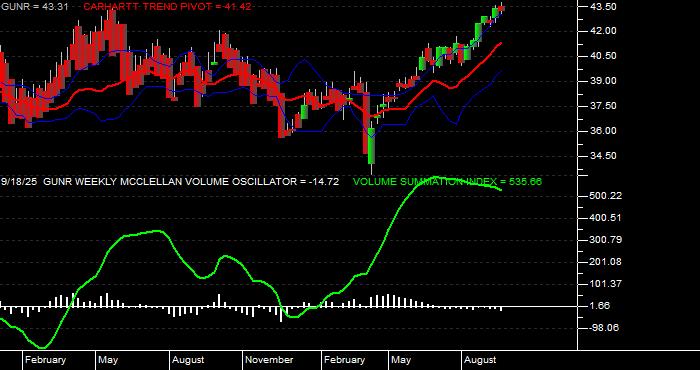Screen dimensions: 700x370
Task: Click the 500.22 indicator axis value
Action: pyautogui.click(x=606, y=196)
